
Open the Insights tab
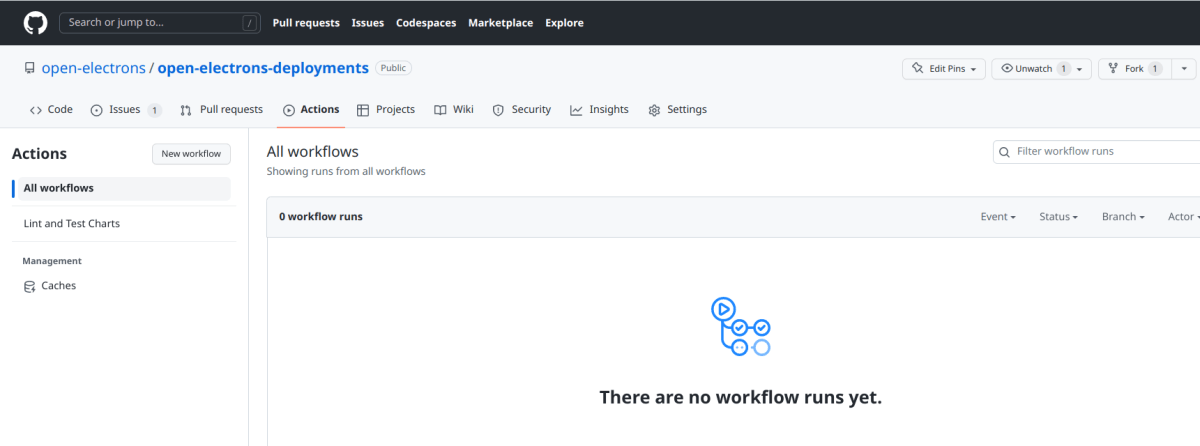coord(600,110)
